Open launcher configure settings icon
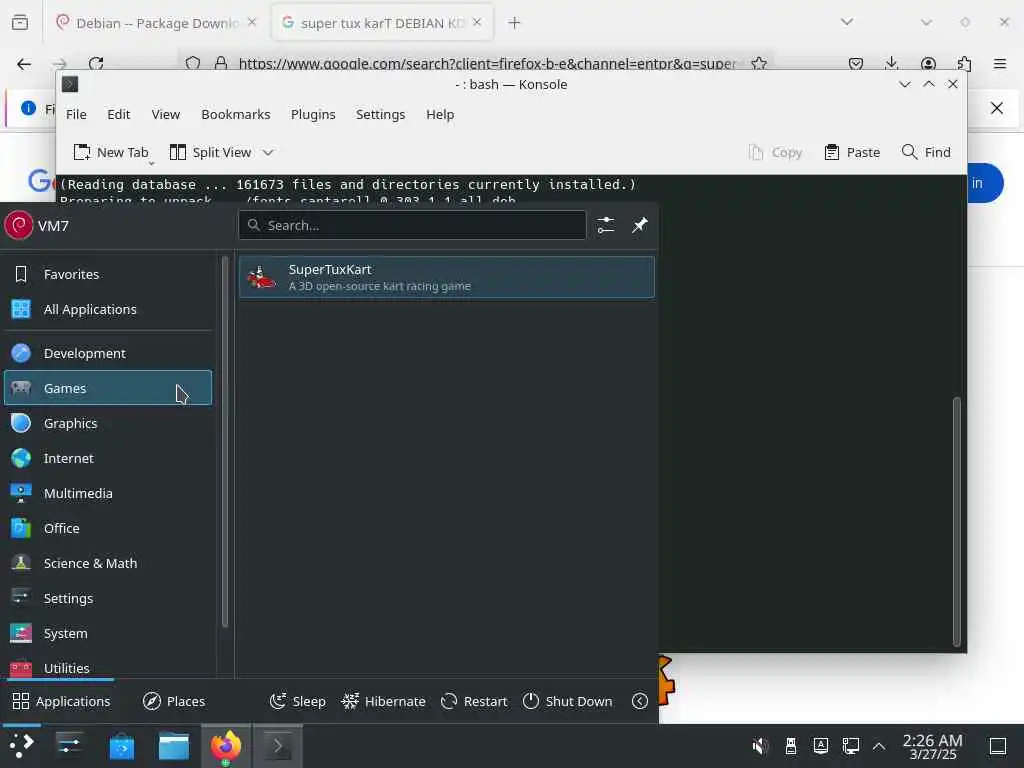This screenshot has width=1024, height=768. [605, 225]
